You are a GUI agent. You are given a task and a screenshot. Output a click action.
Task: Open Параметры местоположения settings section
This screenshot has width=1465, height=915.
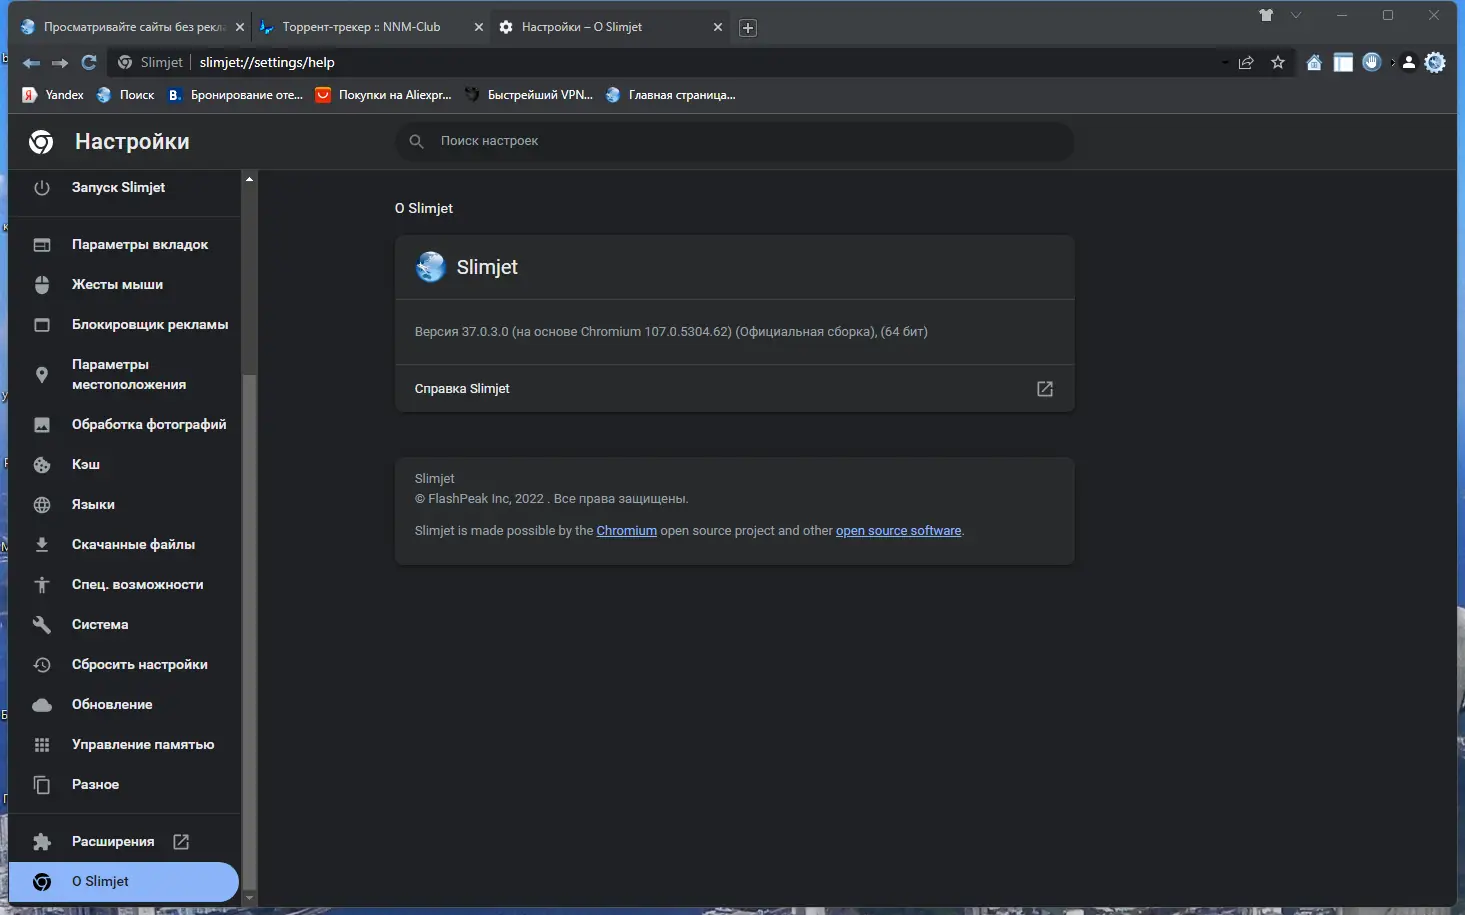[x=125, y=375]
